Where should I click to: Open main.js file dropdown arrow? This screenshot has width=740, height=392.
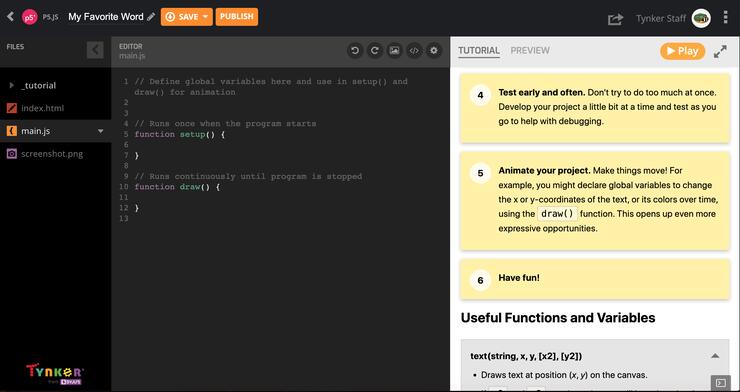[101, 131]
